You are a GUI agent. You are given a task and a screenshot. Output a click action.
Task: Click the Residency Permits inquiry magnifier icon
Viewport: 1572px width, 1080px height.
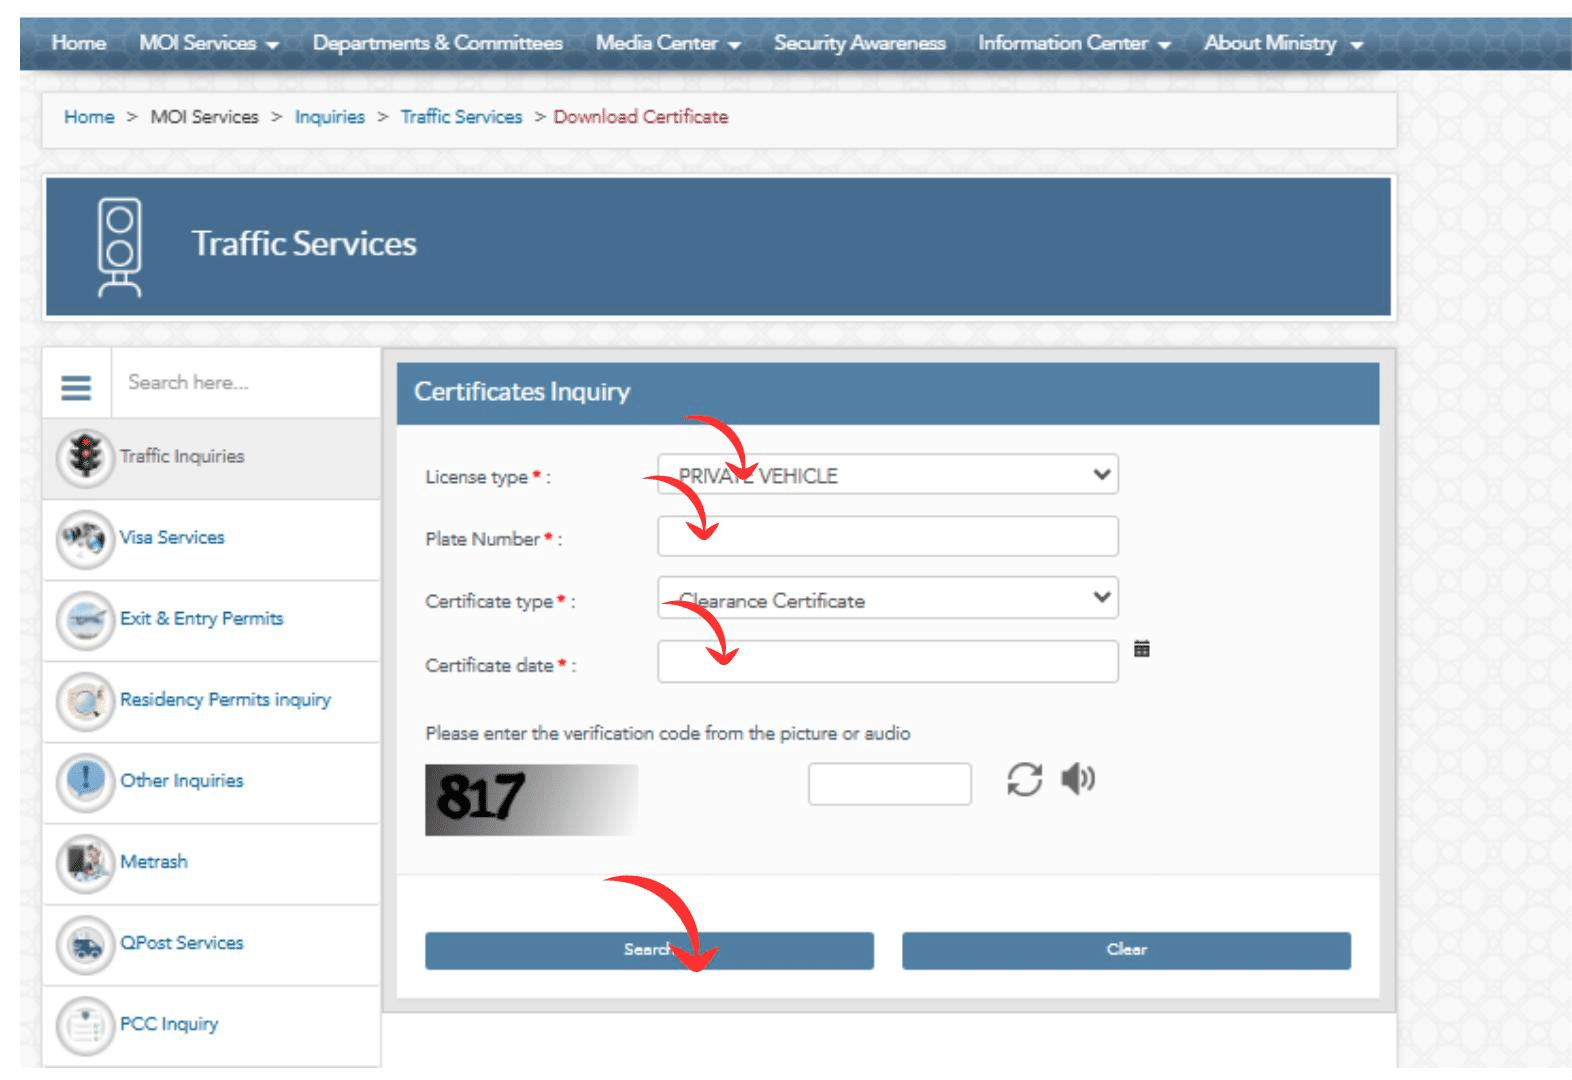pyautogui.click(x=85, y=701)
